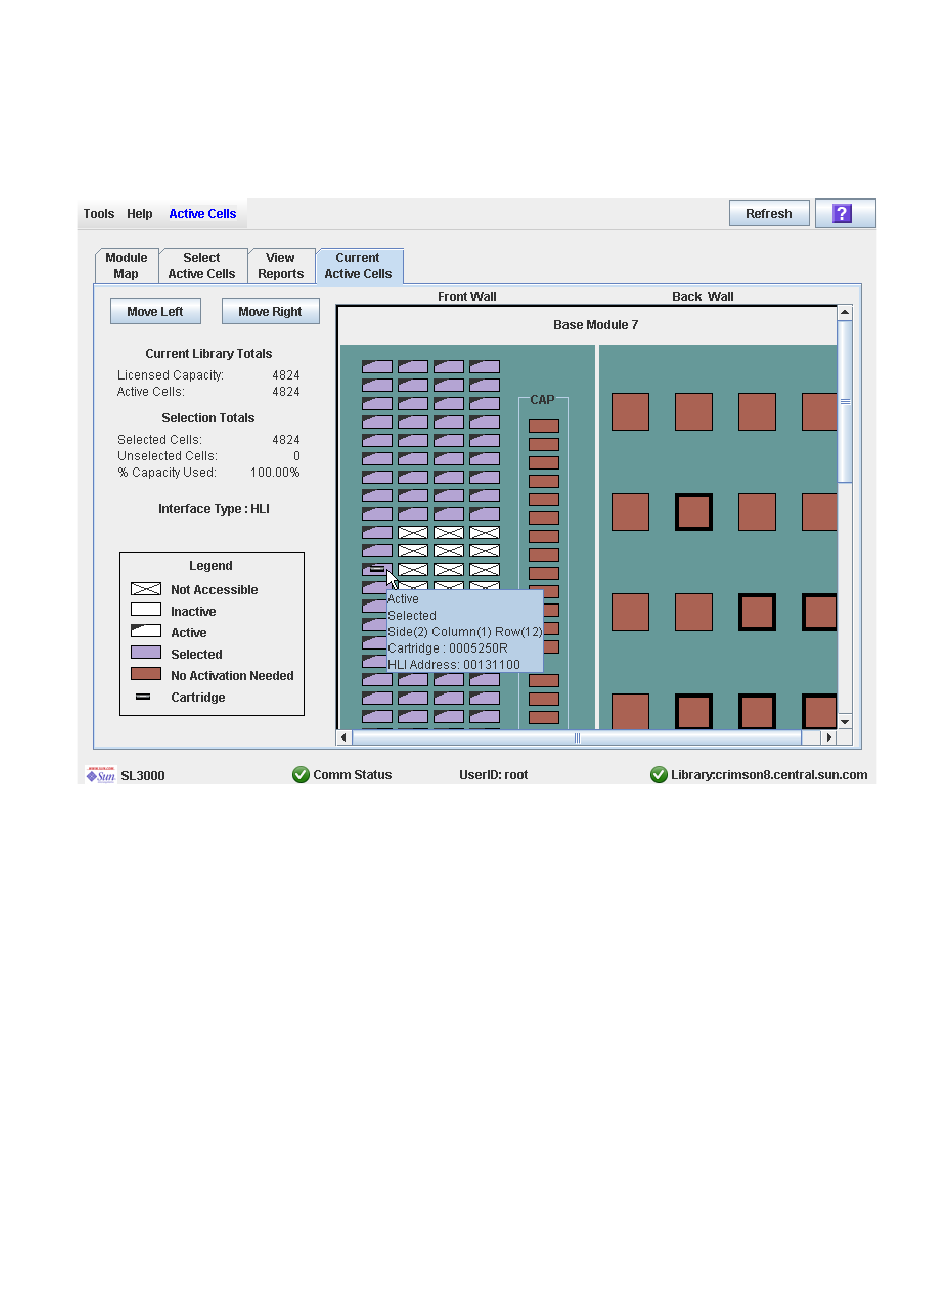Screen dimensions: 950x1299
Task: Select cell with cartridge under cursor
Action: point(377,569)
